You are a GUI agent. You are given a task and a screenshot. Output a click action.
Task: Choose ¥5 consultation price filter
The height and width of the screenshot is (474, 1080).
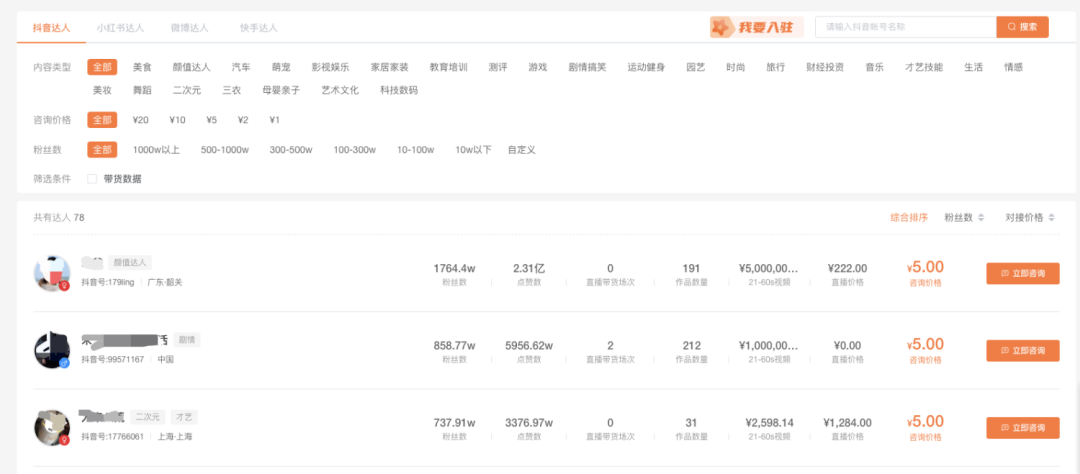(x=211, y=120)
